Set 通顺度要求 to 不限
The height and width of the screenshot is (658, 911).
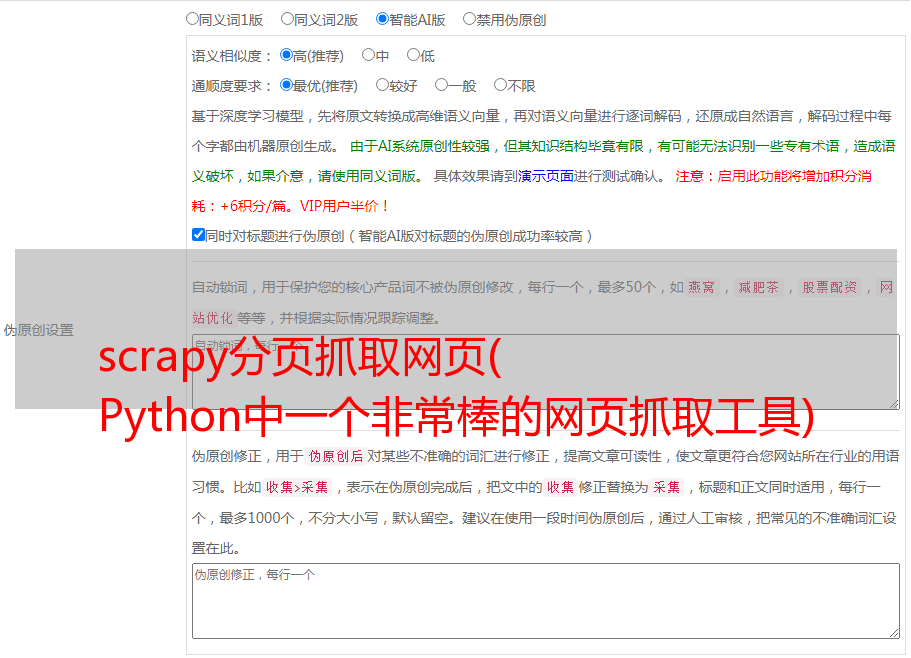tap(500, 85)
